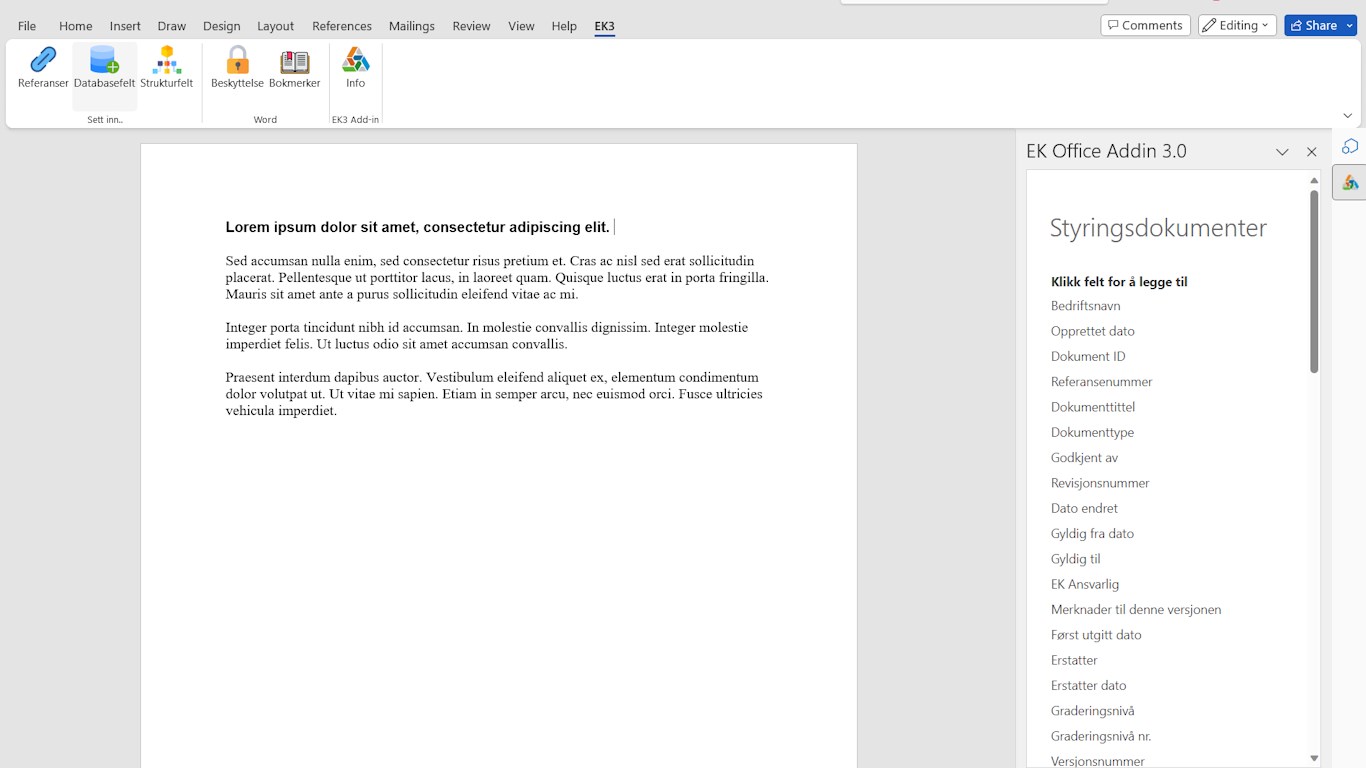Screen dimensions: 1366x768
Task: Click the bold Lorem ipsum heading
Action: click(x=417, y=227)
